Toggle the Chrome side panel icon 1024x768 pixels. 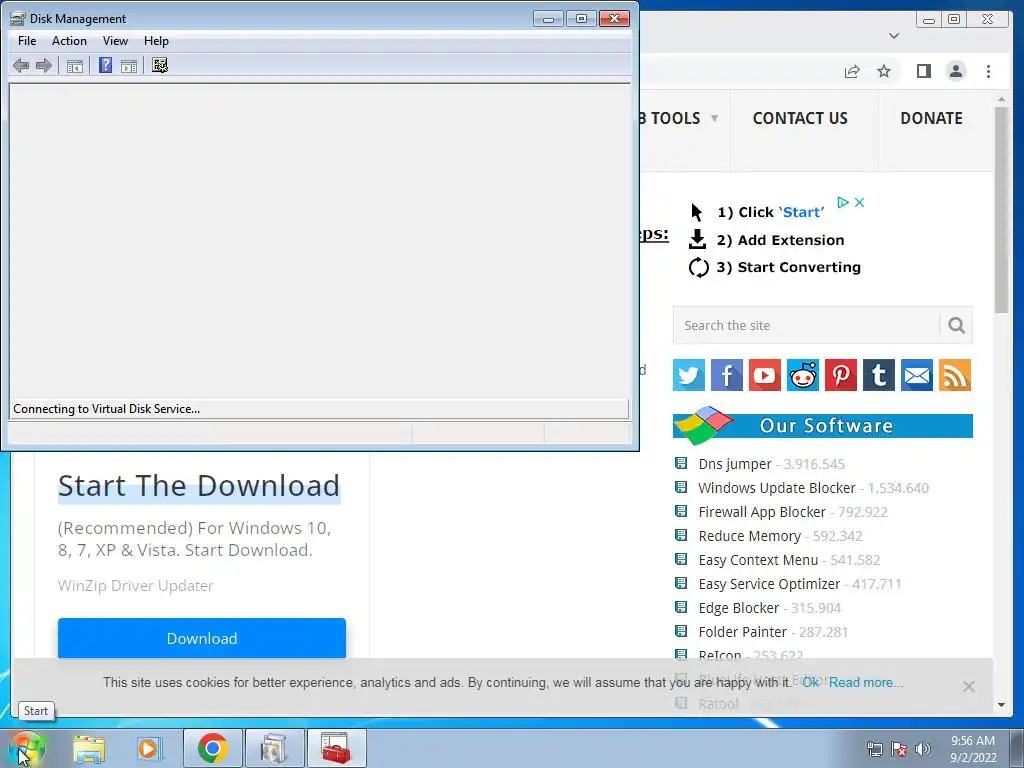tap(923, 71)
